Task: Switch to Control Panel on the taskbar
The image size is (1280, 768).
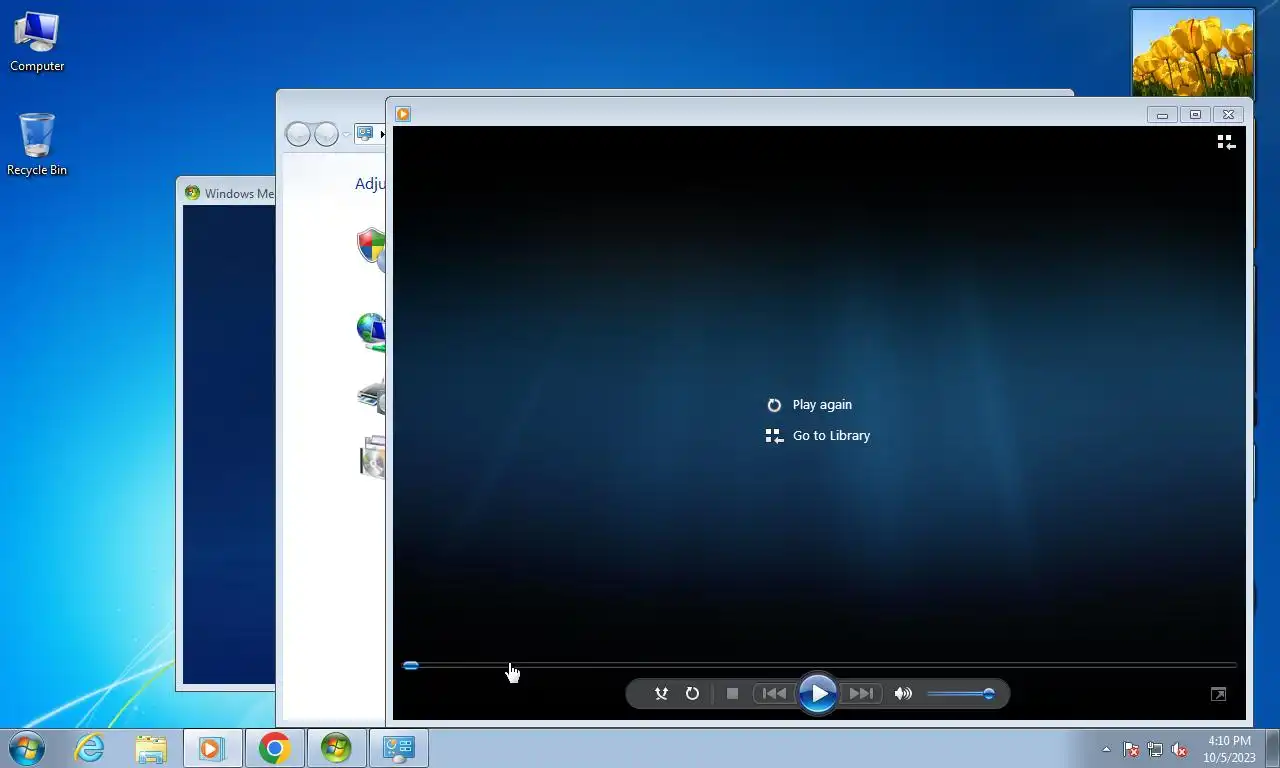Action: [399, 748]
